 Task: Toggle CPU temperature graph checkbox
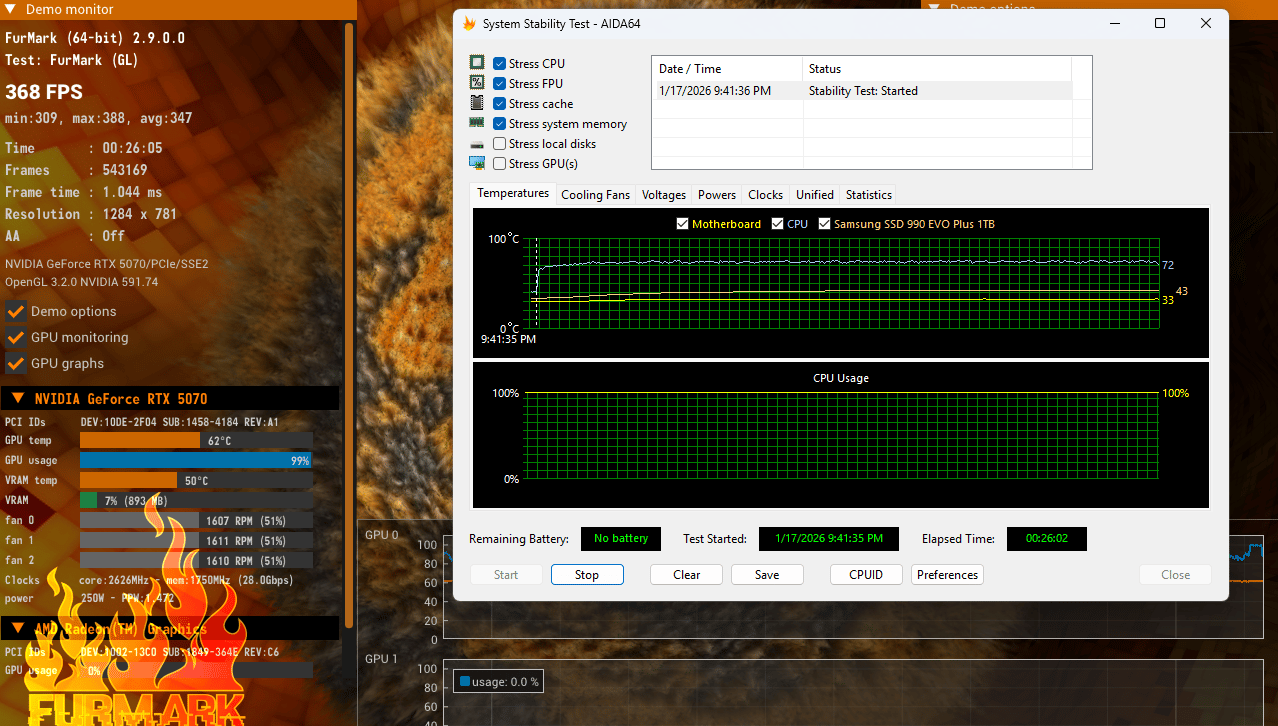pyautogui.click(x=778, y=224)
